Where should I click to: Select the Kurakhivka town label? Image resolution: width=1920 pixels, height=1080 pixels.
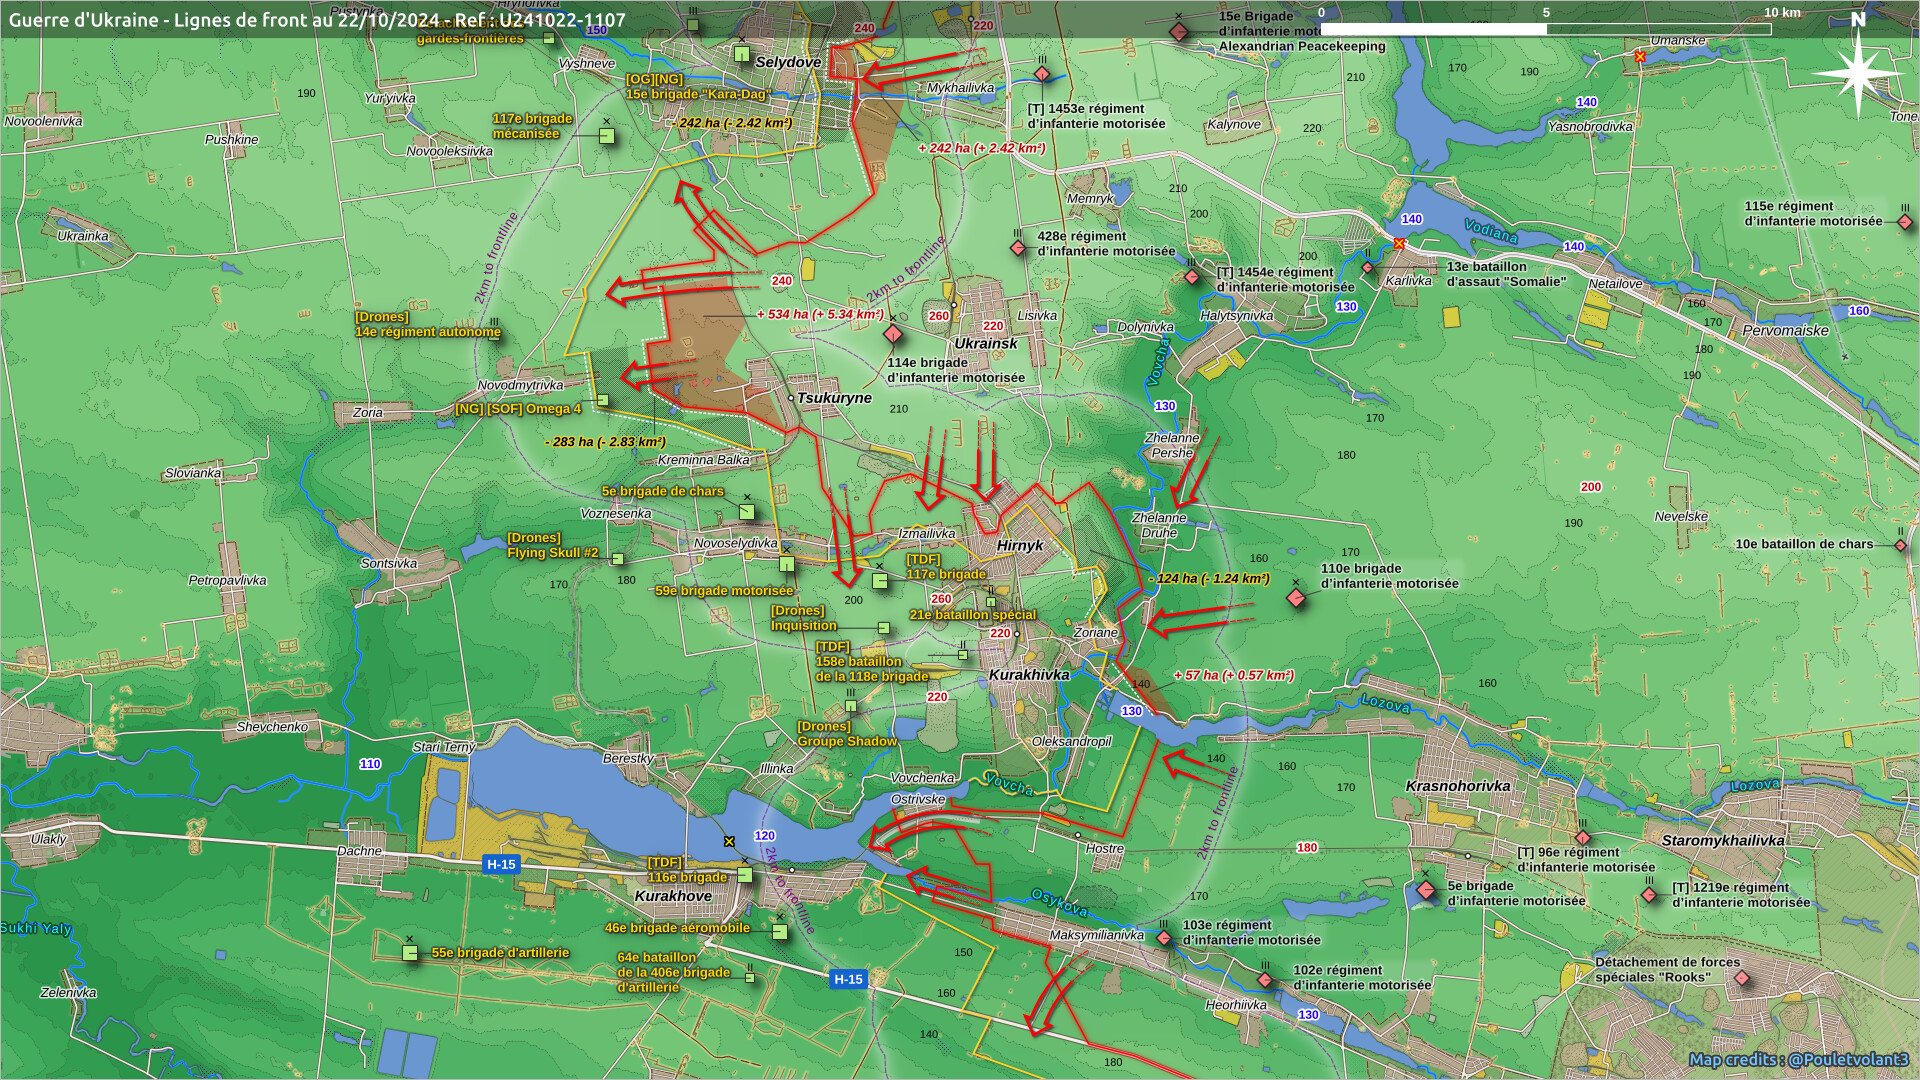pyautogui.click(x=1029, y=675)
